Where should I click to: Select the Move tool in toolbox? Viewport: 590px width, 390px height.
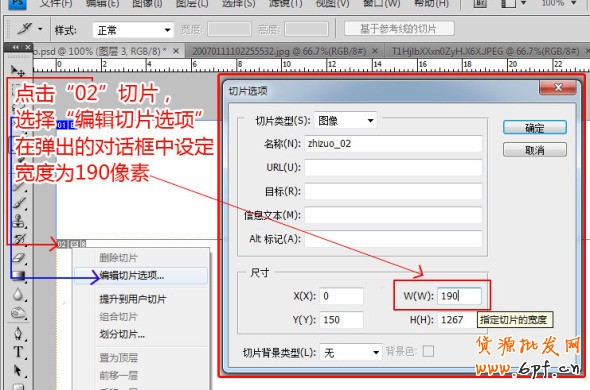[18, 70]
